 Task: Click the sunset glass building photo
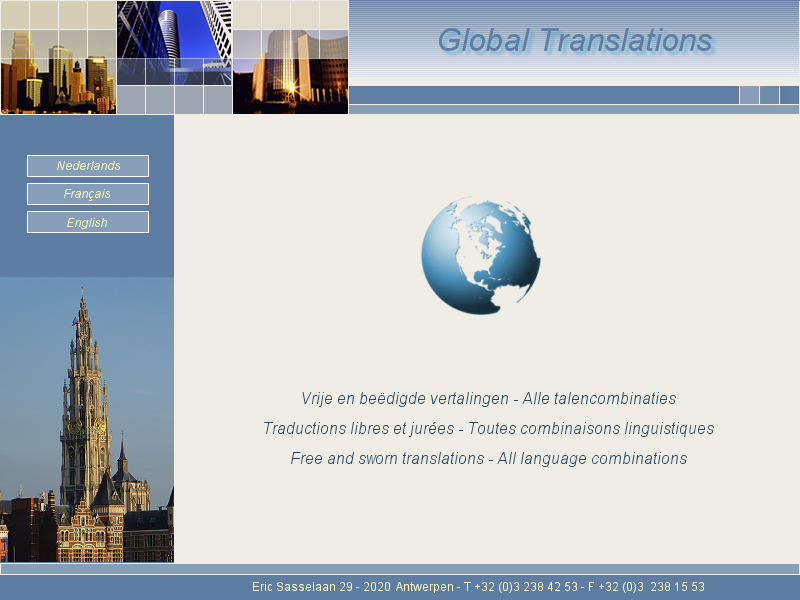click(290, 57)
